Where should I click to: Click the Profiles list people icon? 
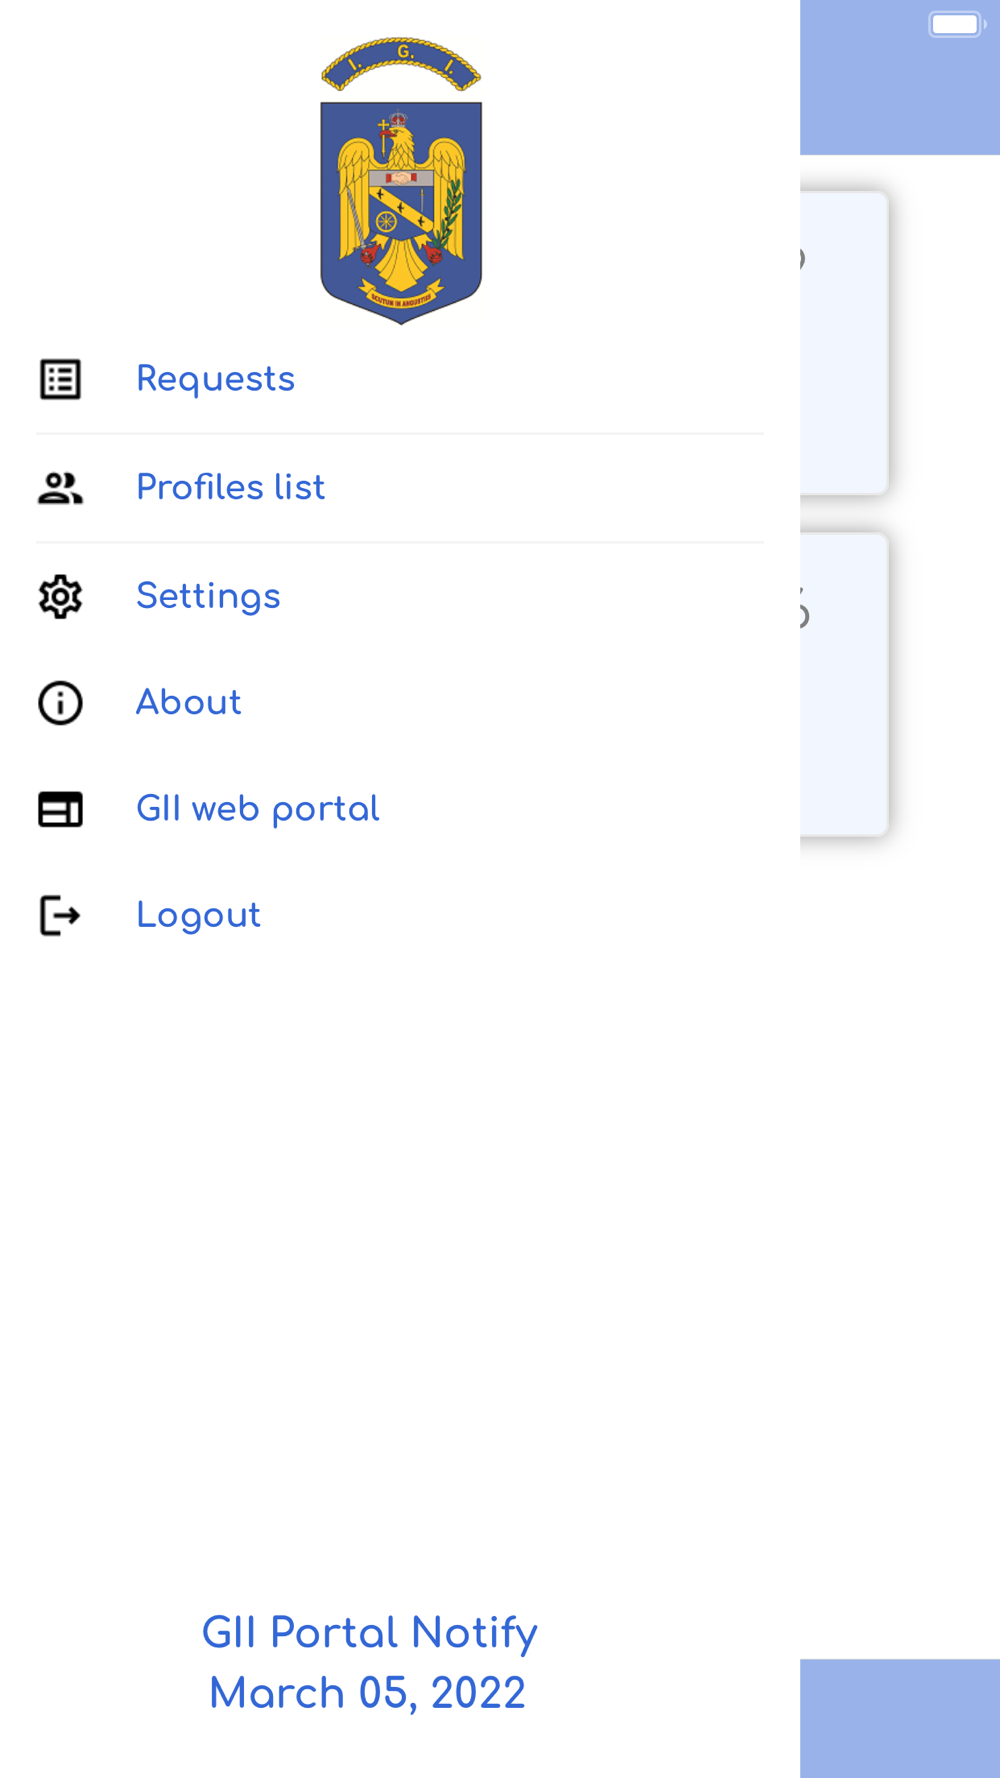pyautogui.click(x=60, y=488)
